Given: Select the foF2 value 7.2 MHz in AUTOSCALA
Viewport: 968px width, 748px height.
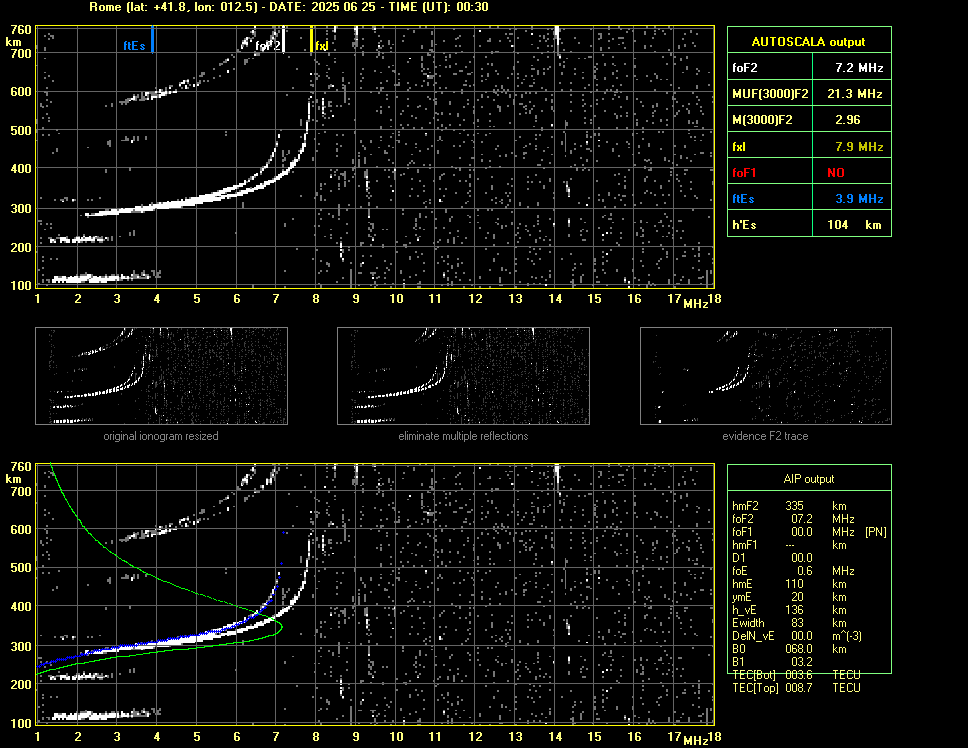Looking at the screenshot, I should click(852, 67).
